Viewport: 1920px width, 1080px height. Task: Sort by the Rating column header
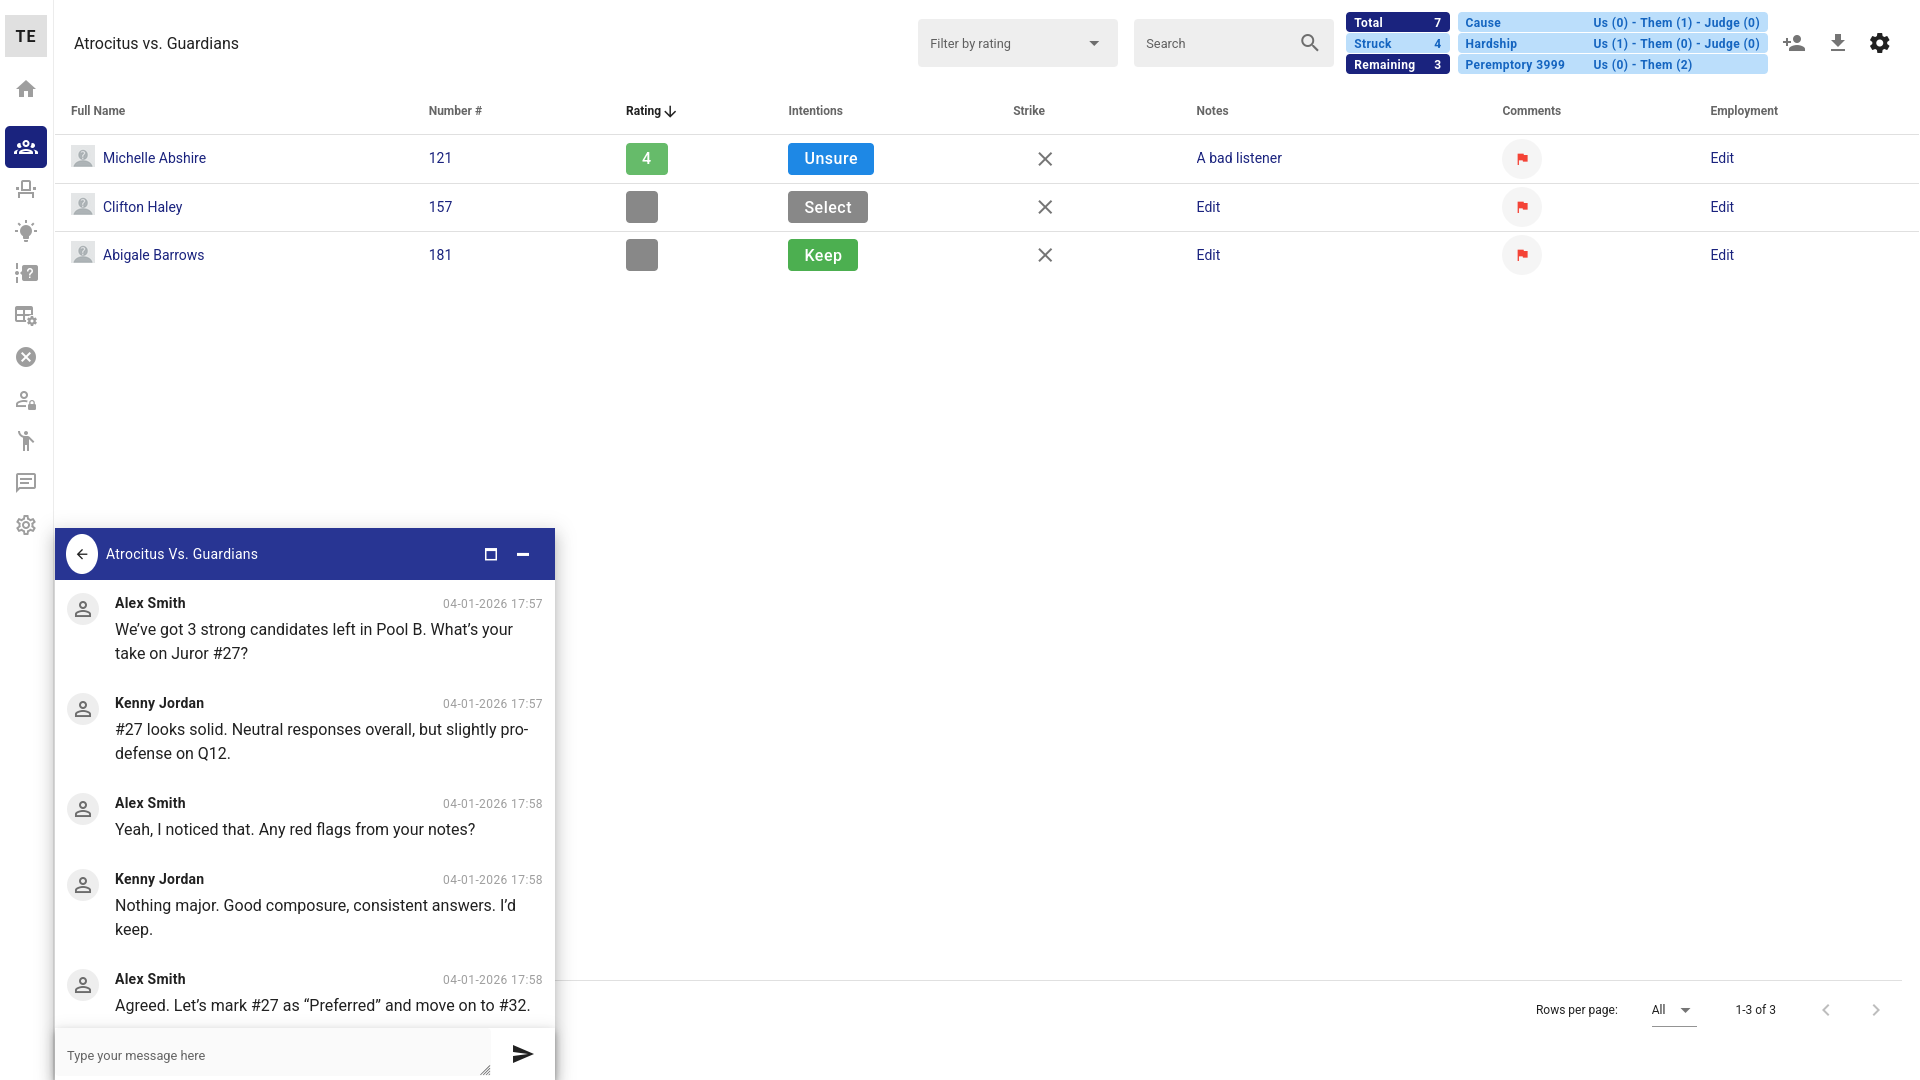click(651, 111)
